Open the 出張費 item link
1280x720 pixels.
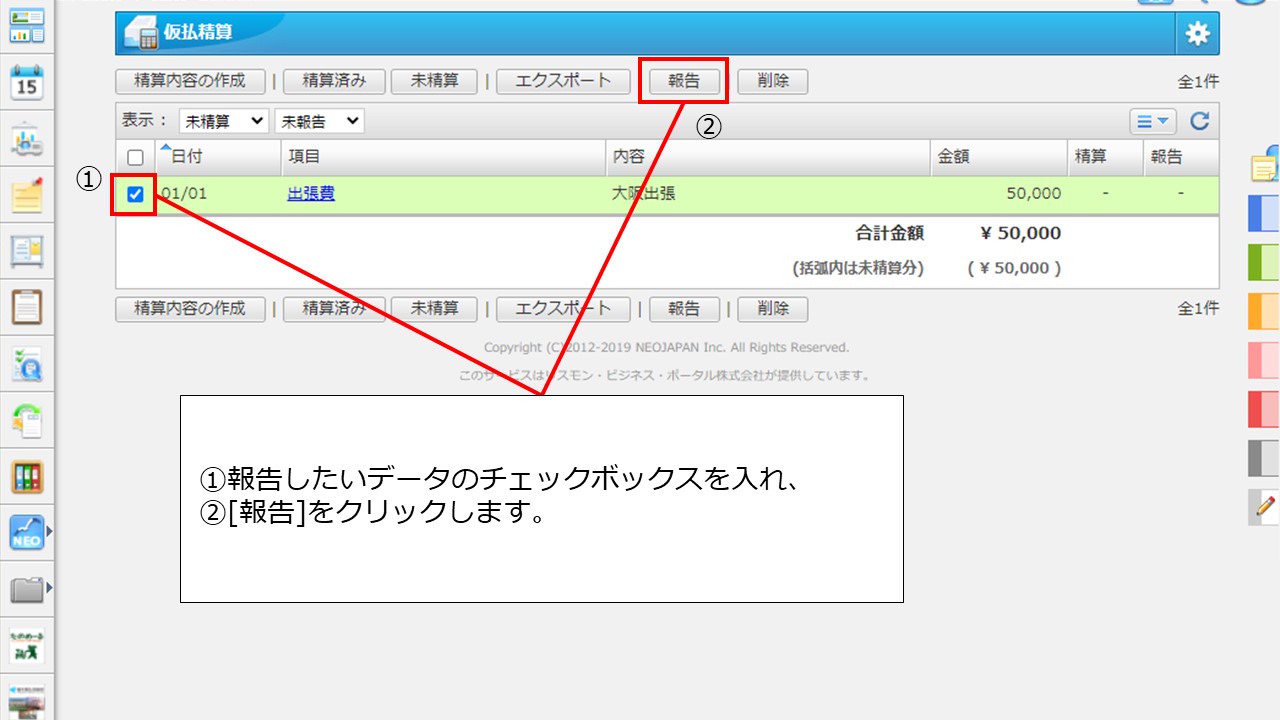(x=311, y=194)
